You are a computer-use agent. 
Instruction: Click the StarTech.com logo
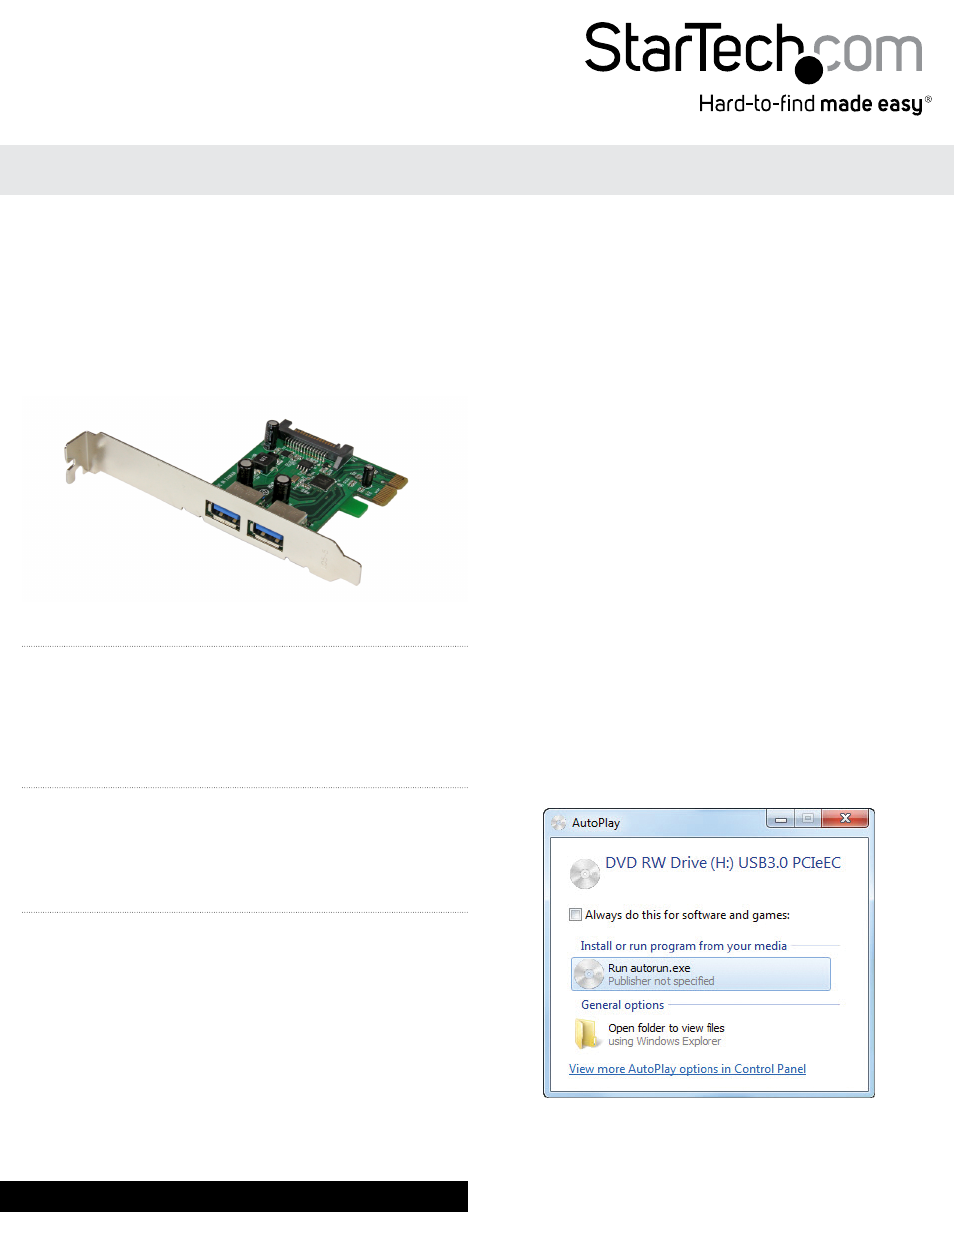point(754,52)
